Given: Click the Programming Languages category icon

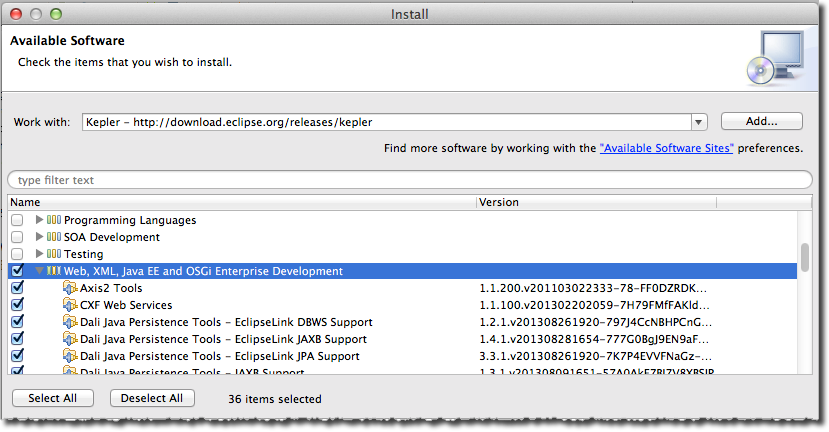Looking at the screenshot, I should click(54, 220).
